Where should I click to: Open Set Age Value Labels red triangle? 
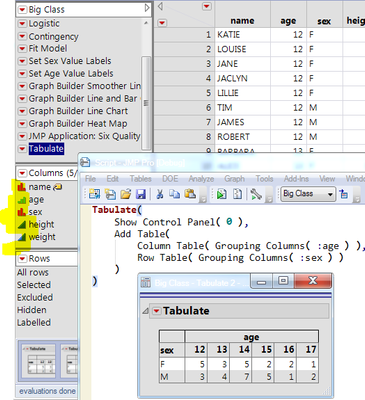pyautogui.click(x=22, y=74)
